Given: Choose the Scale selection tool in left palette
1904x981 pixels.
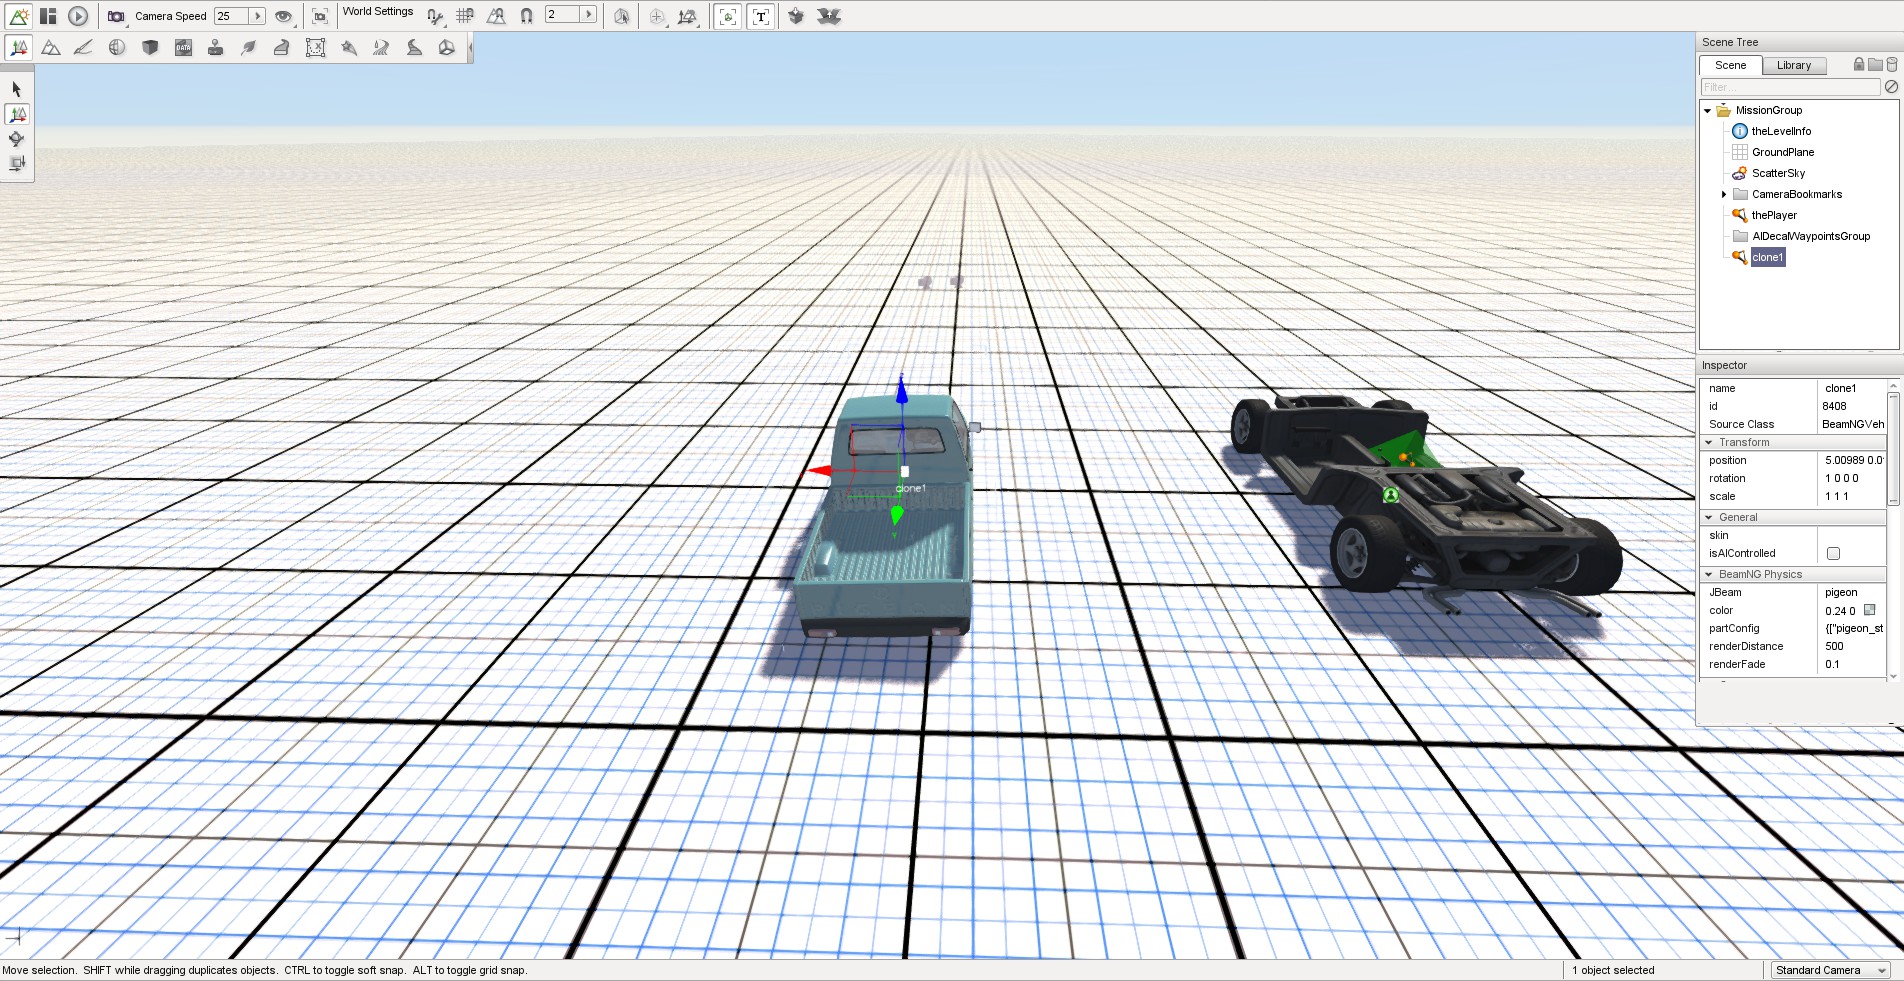Looking at the screenshot, I should coord(17,164).
